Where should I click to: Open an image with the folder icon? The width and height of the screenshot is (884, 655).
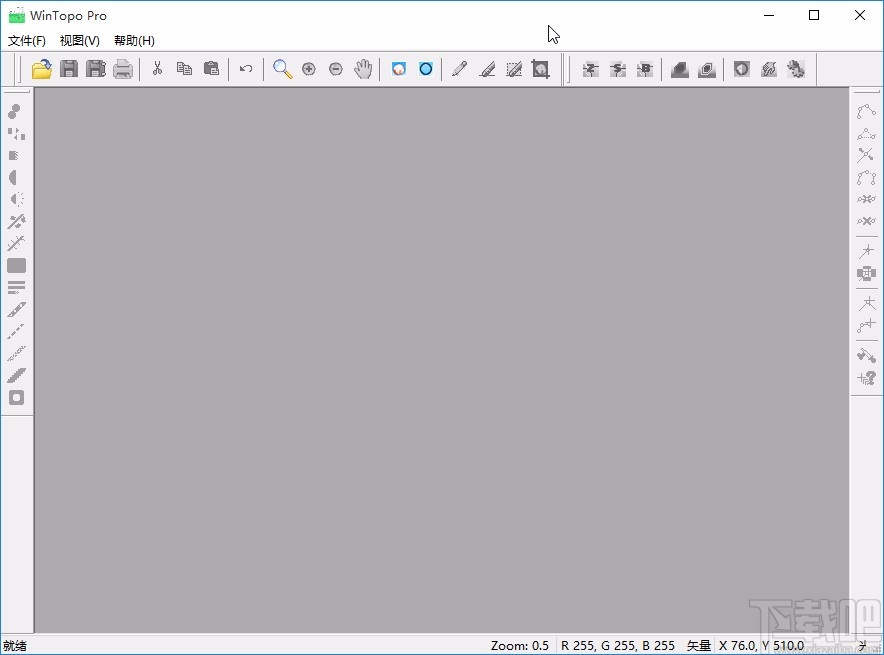(42, 69)
